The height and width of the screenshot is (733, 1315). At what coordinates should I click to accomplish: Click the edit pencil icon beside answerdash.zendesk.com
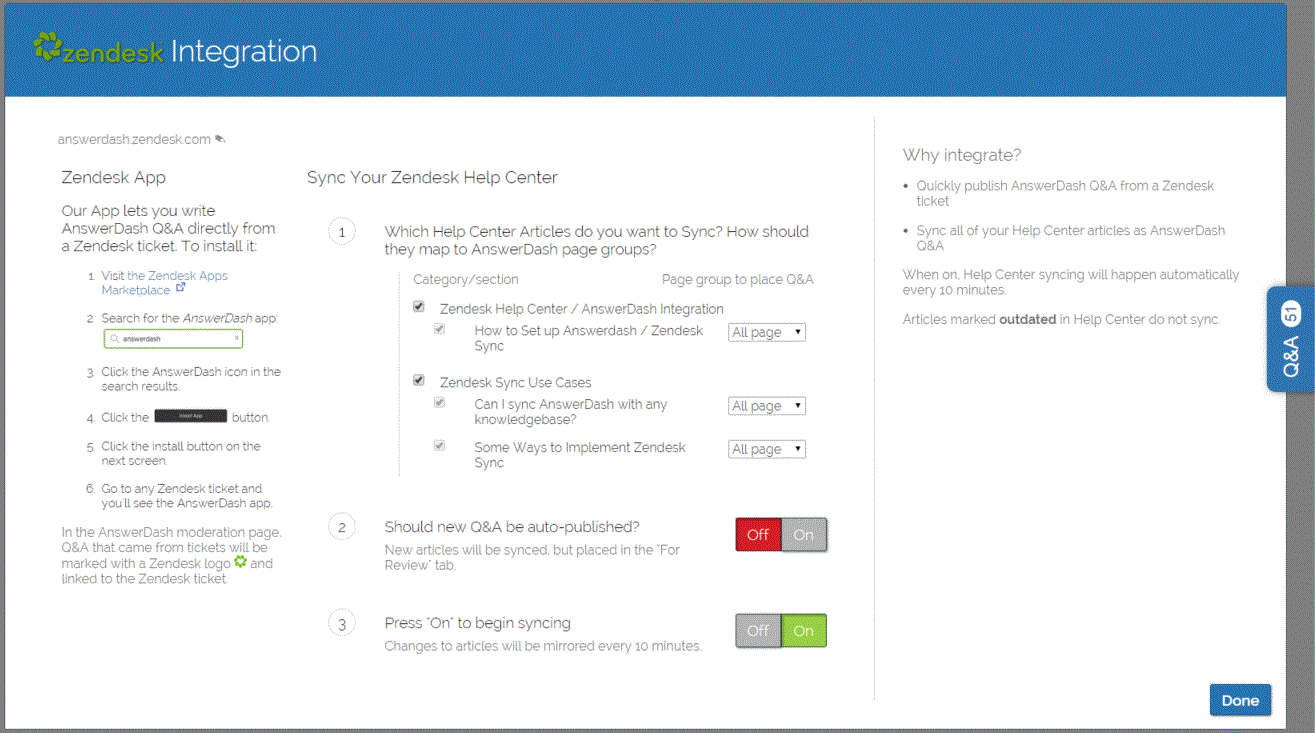click(220, 139)
